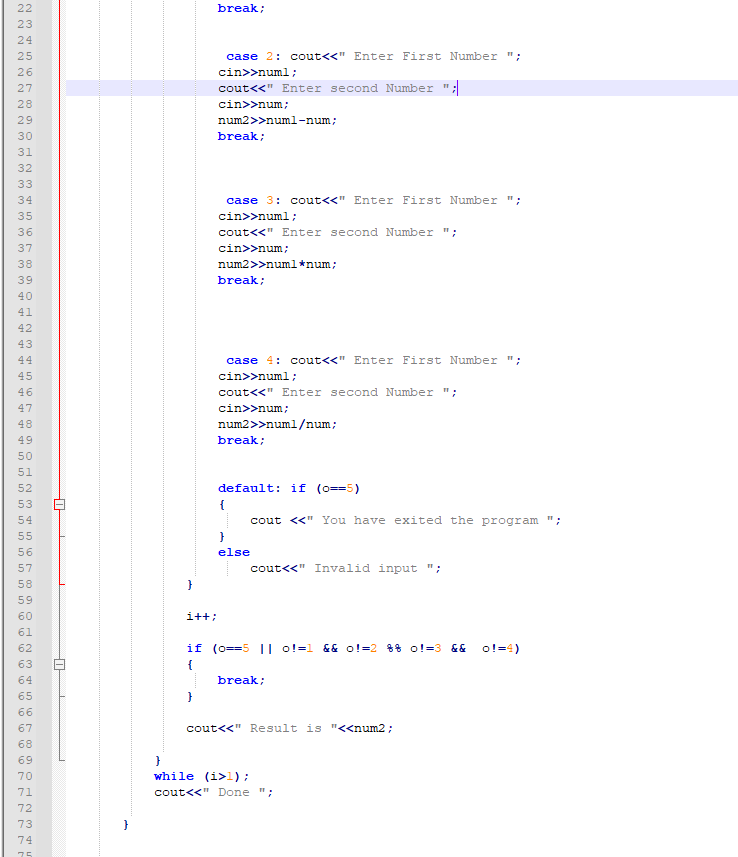Image resolution: width=738 pixels, height=857 pixels.
Task: Click the 'Invalid input' string
Action: [x=366, y=568]
